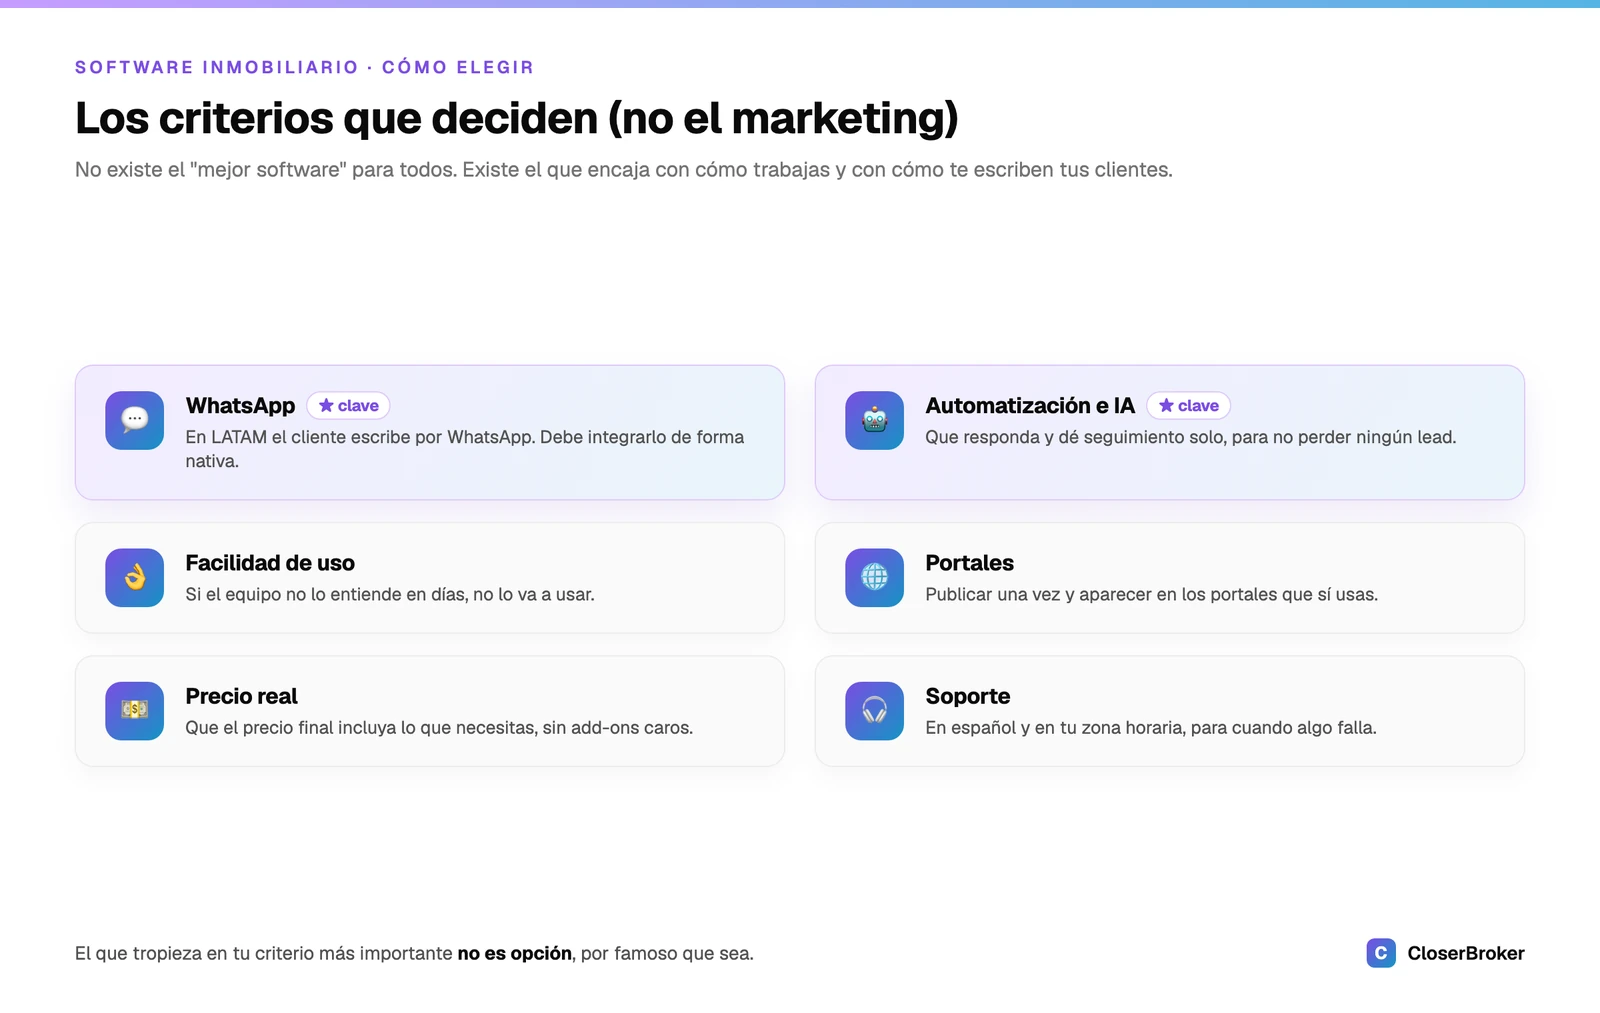Click the text Si el equipo no lo entiende
The image size is (1600, 1013).
click(390, 594)
